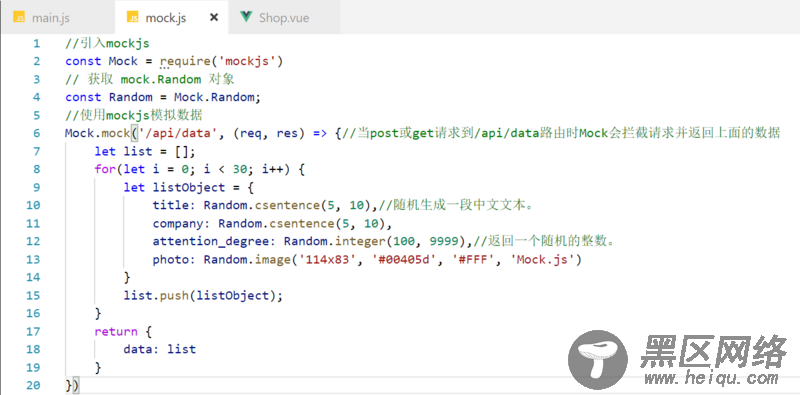Click the Vue logo icon on Shop.vue tab
Screen dimensions: 800x395
[246, 17]
